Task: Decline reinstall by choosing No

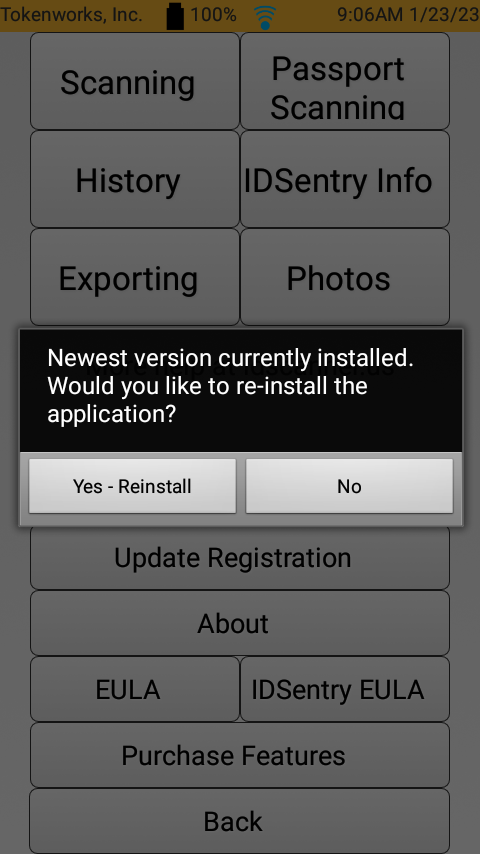Action: tap(349, 486)
